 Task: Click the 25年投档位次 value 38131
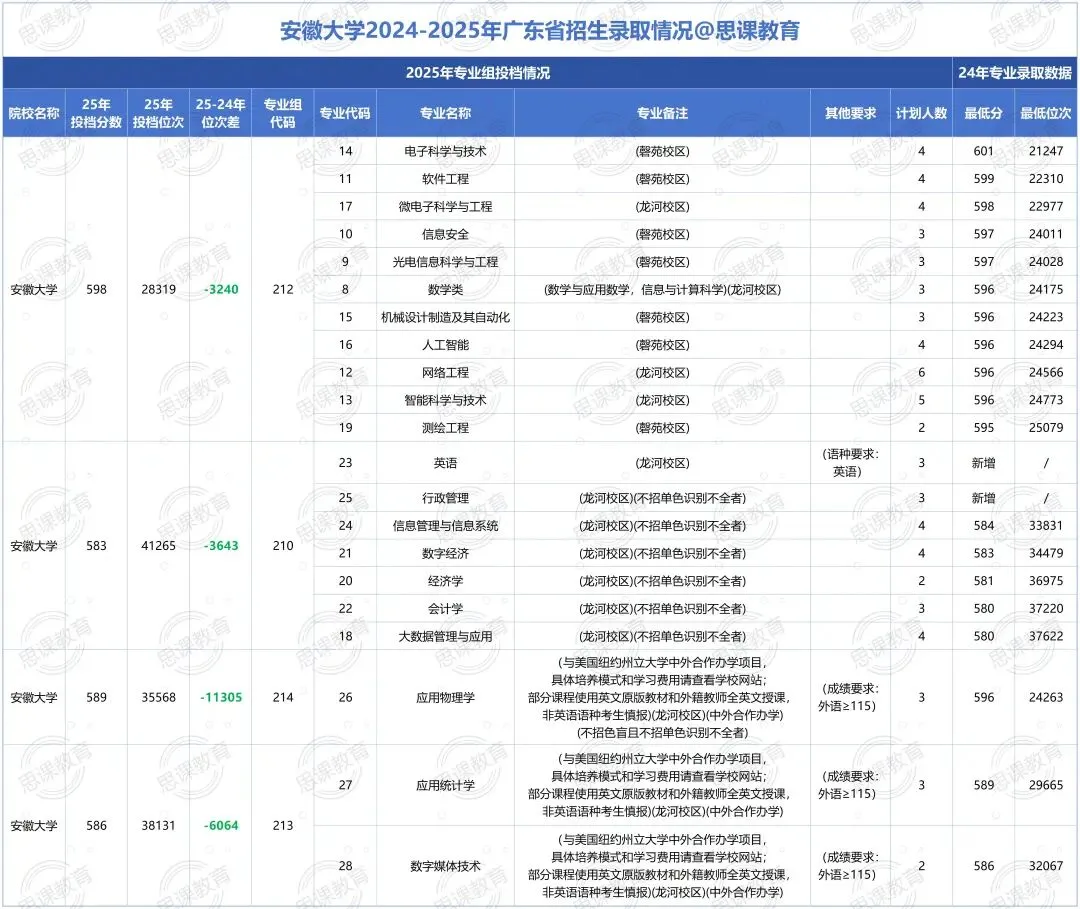click(x=158, y=826)
